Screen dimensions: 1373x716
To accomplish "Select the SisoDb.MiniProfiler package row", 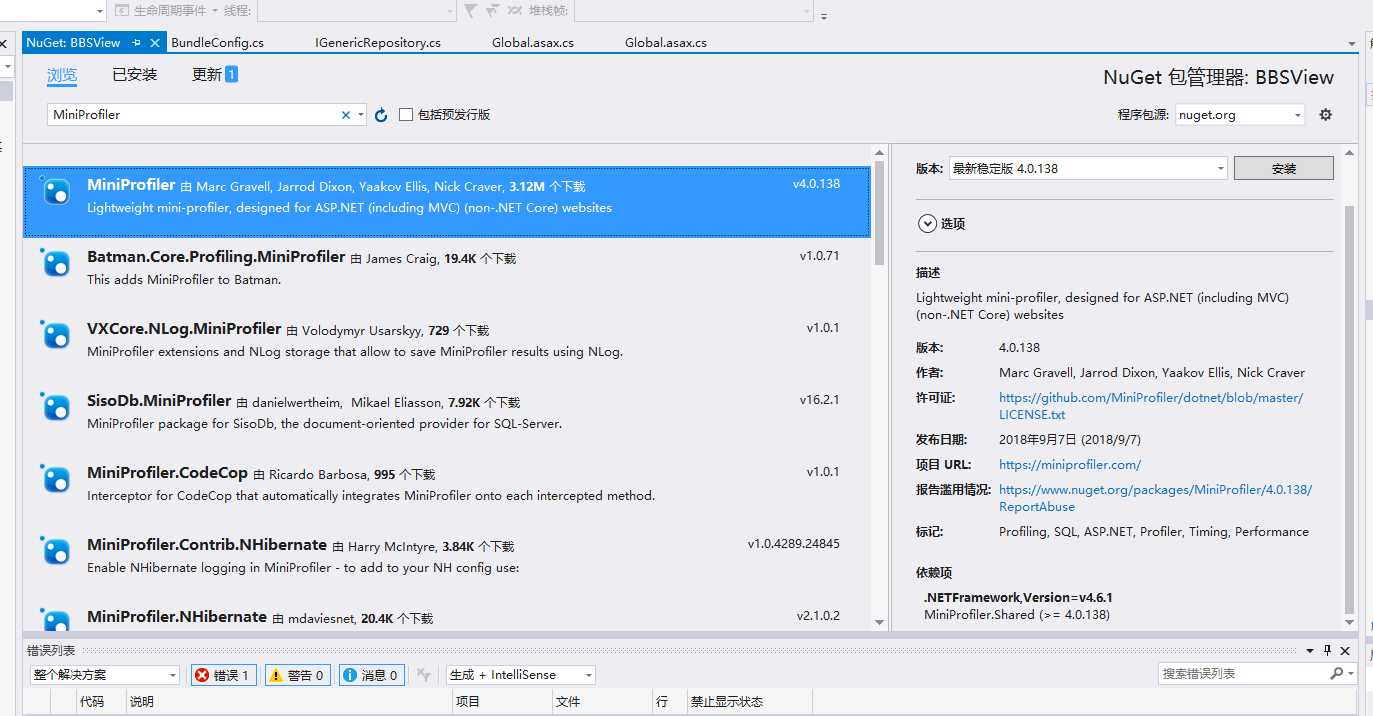I will point(447,418).
